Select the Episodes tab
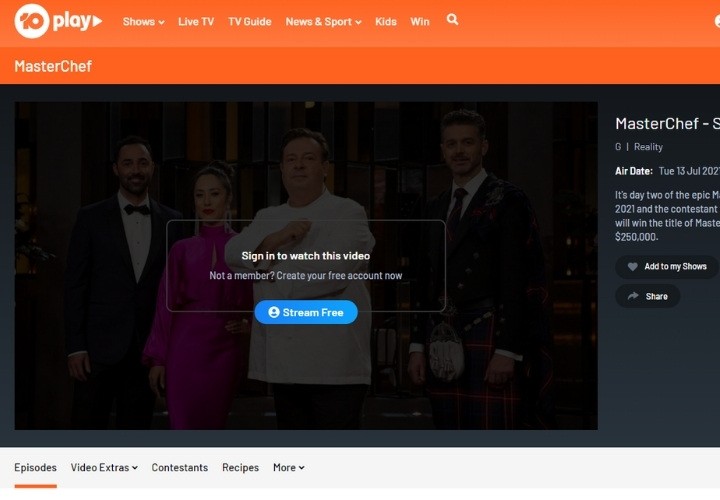720x500 pixels. click(x=35, y=468)
